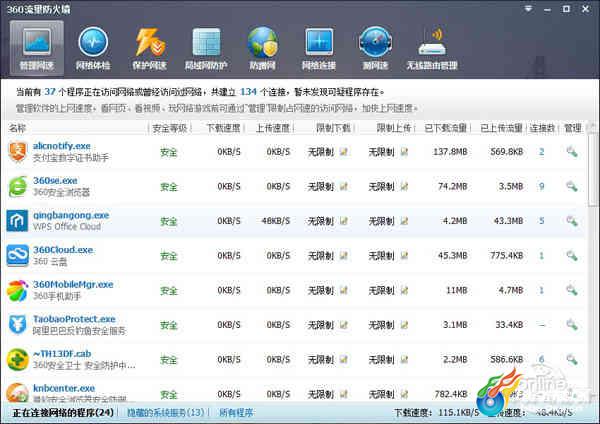The image size is (600, 424).
Task: Edit upload limit for knbcenter.exe
Action: coord(404,394)
